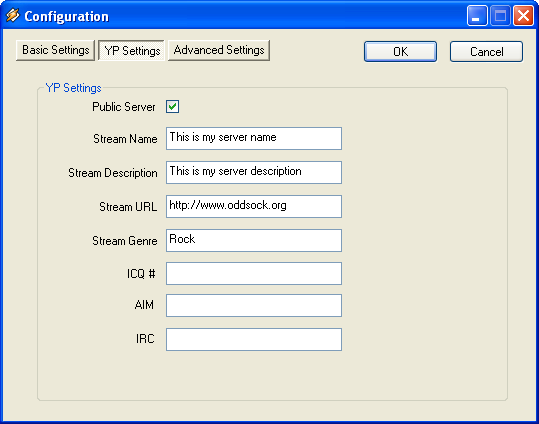Switch to the Basic Settings tab
539x424 pixels.
pos(55,50)
